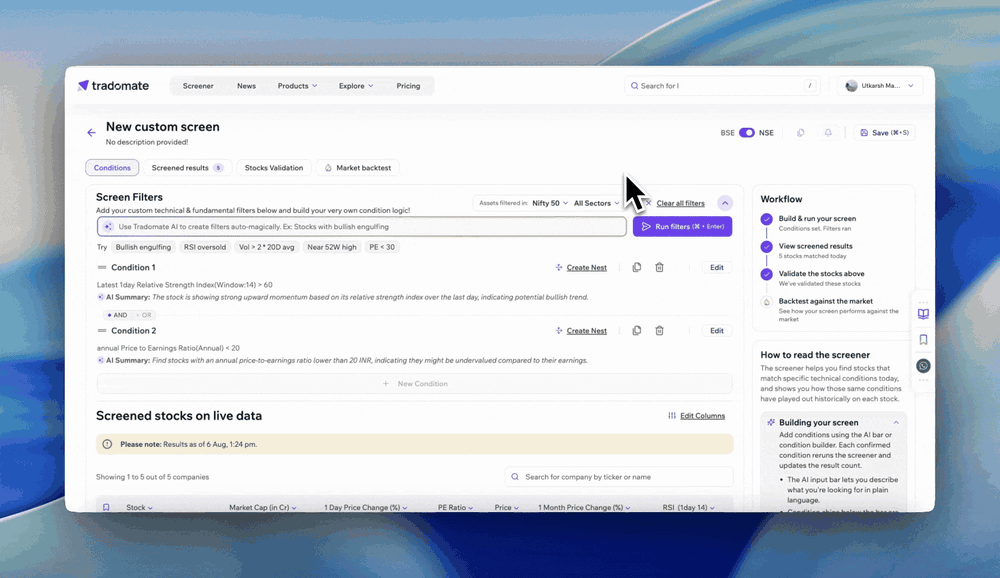This screenshot has width=1000, height=578.
Task: Select the OR logic operator
Action: point(144,315)
